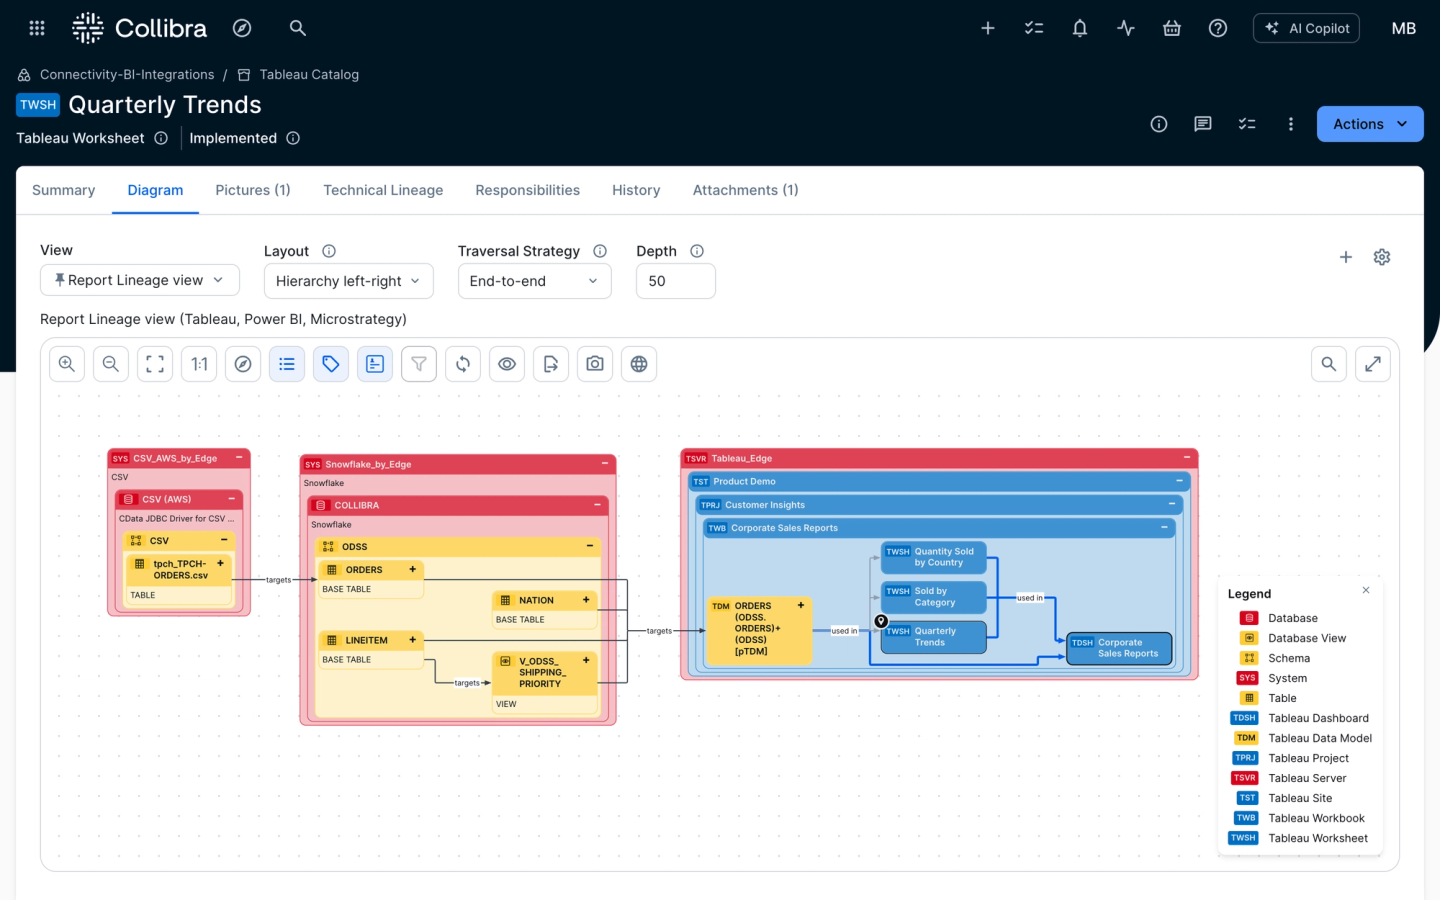Open the Report Lineage view dropdown
This screenshot has width=1440, height=900.
point(140,280)
